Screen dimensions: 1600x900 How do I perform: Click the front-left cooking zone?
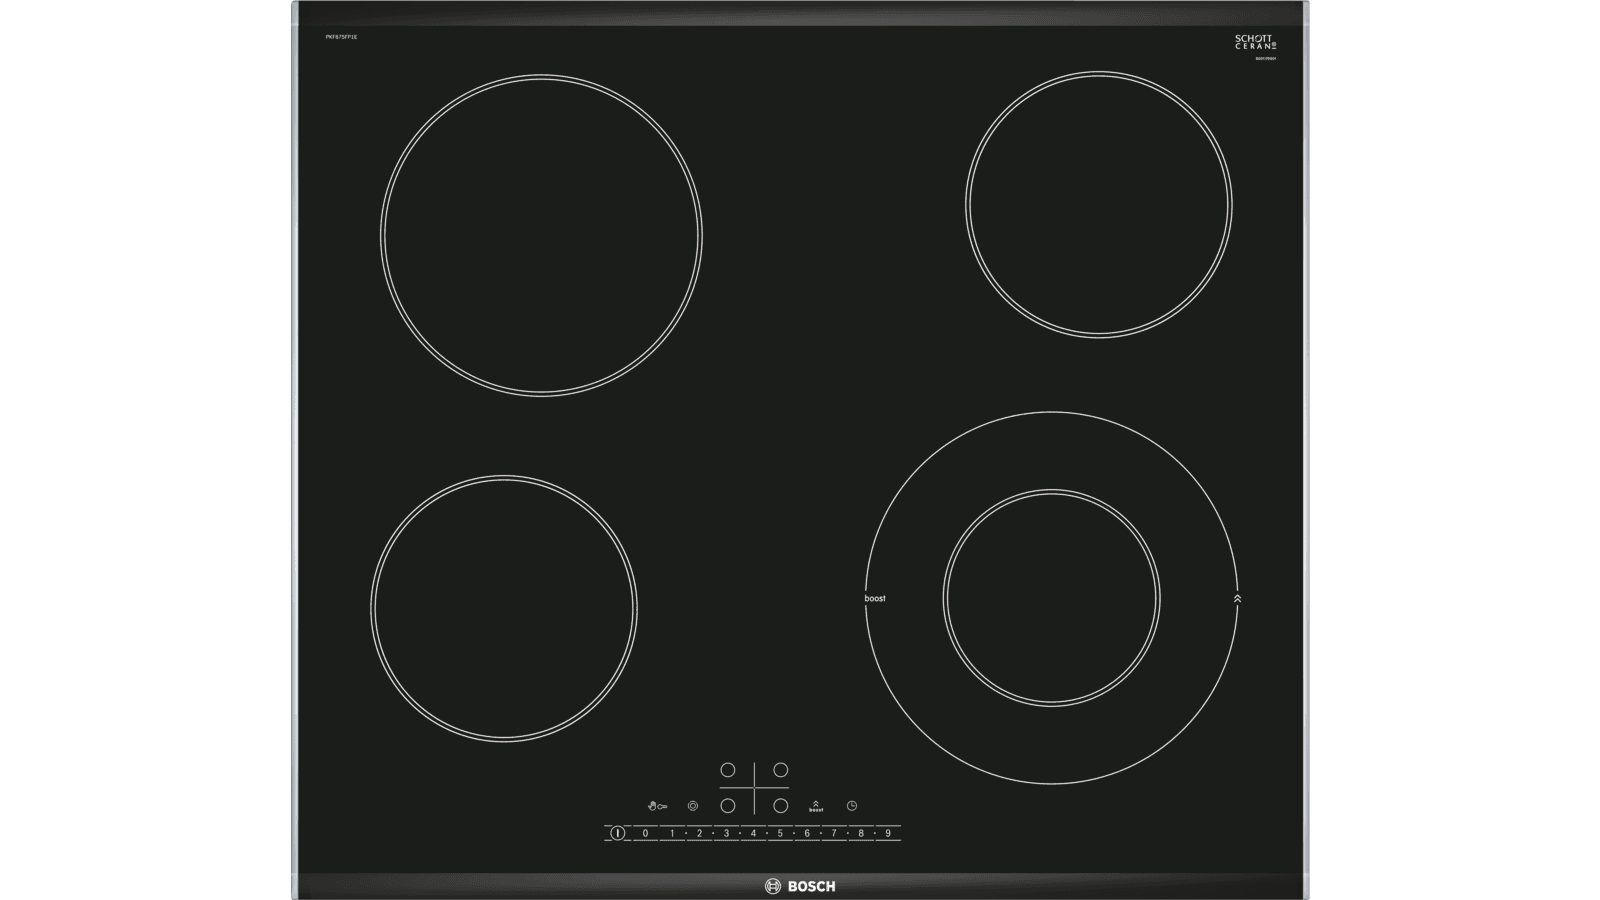click(504, 609)
